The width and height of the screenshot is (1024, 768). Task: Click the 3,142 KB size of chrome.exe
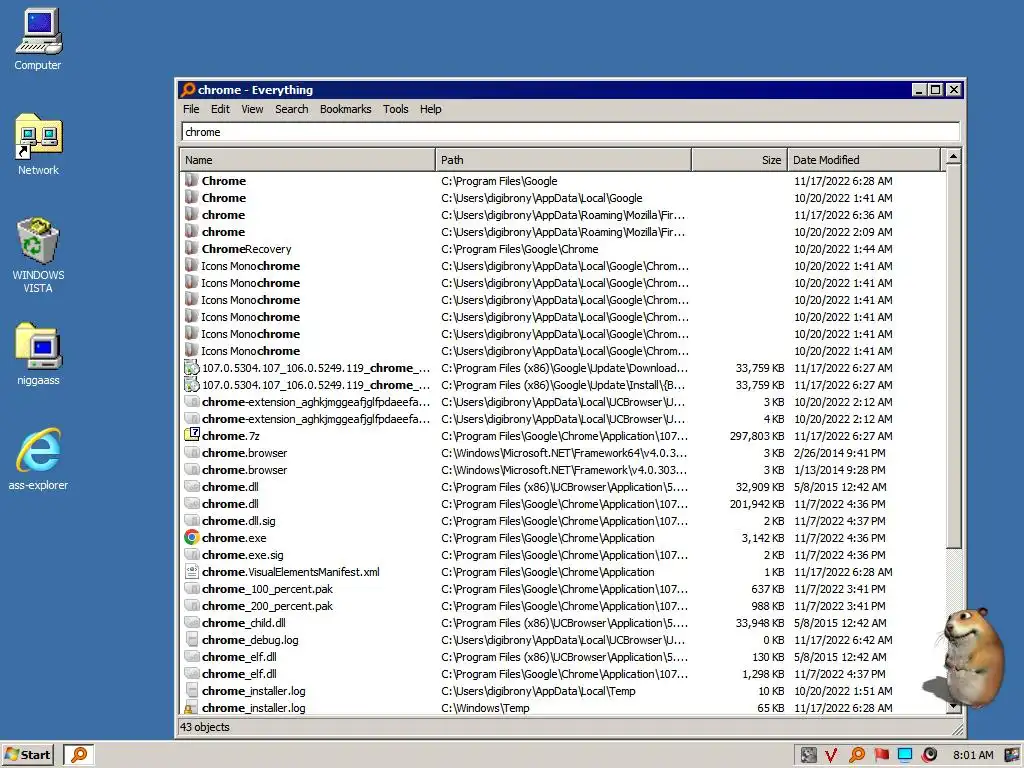pos(762,537)
